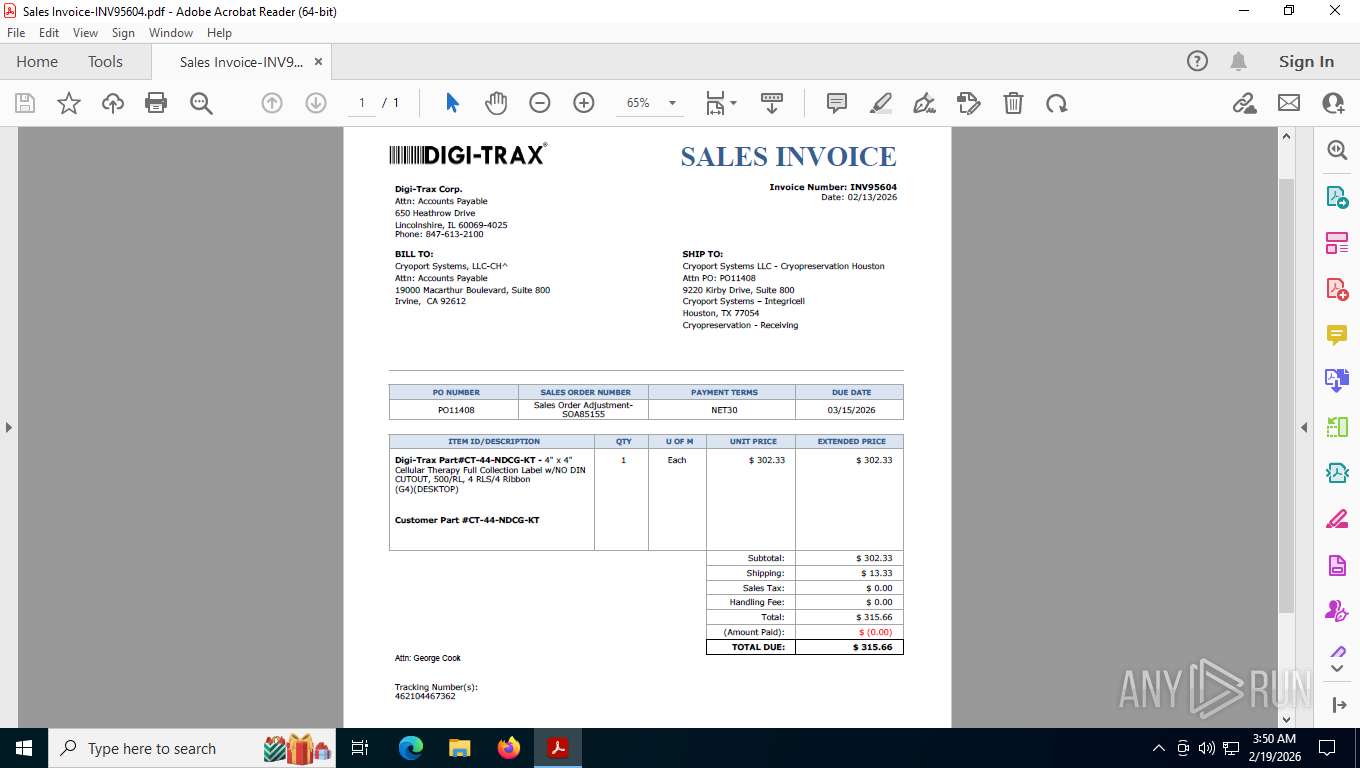Collapse the right tools pane
This screenshot has width=1360, height=768.
pos(1303,428)
